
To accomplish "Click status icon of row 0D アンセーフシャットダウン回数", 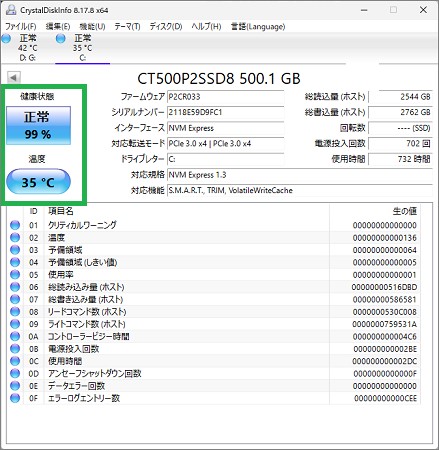I will click(x=15, y=374).
